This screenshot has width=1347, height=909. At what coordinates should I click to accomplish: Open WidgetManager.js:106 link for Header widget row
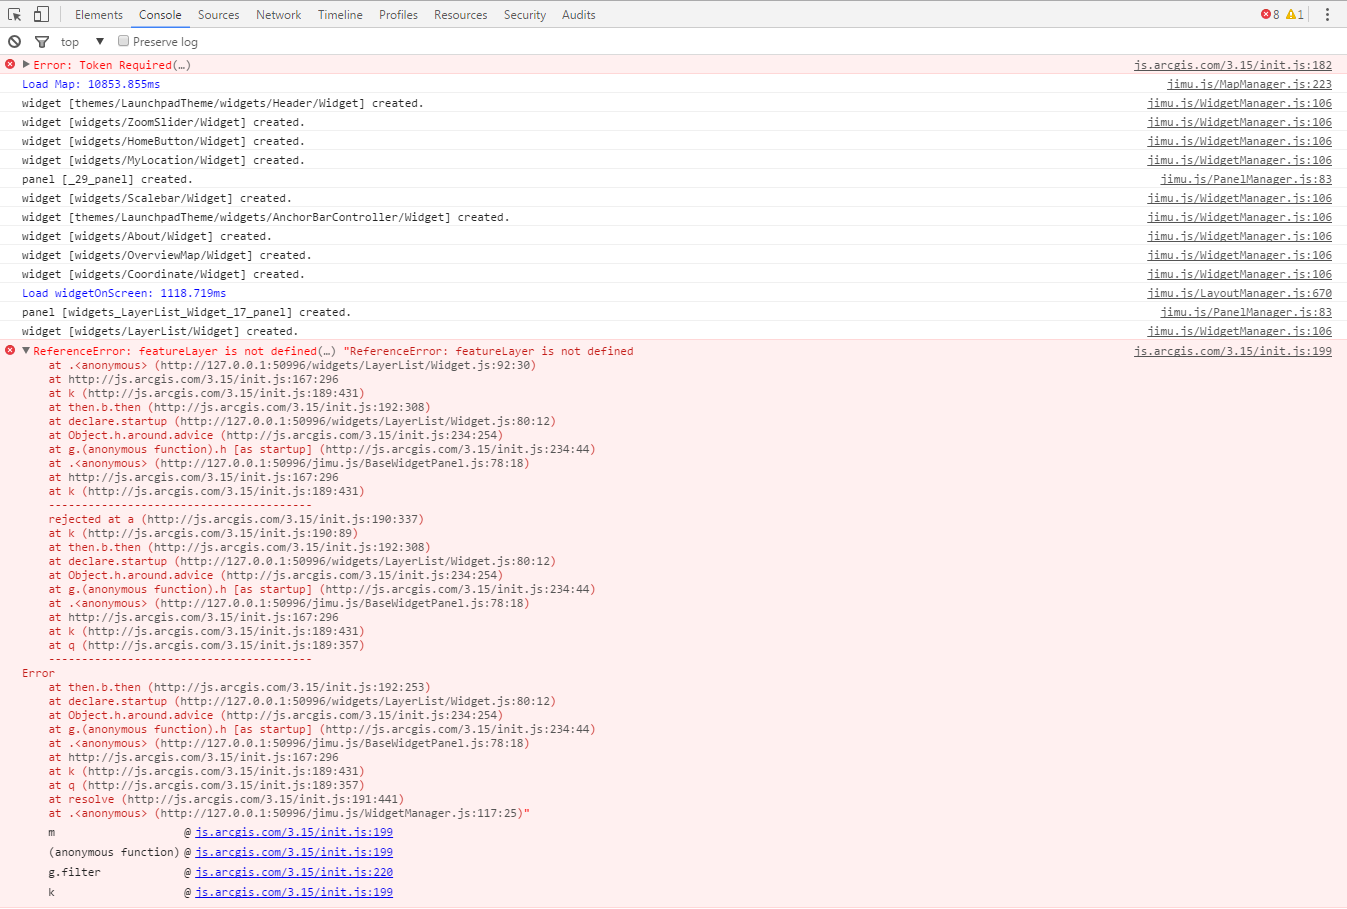1239,103
